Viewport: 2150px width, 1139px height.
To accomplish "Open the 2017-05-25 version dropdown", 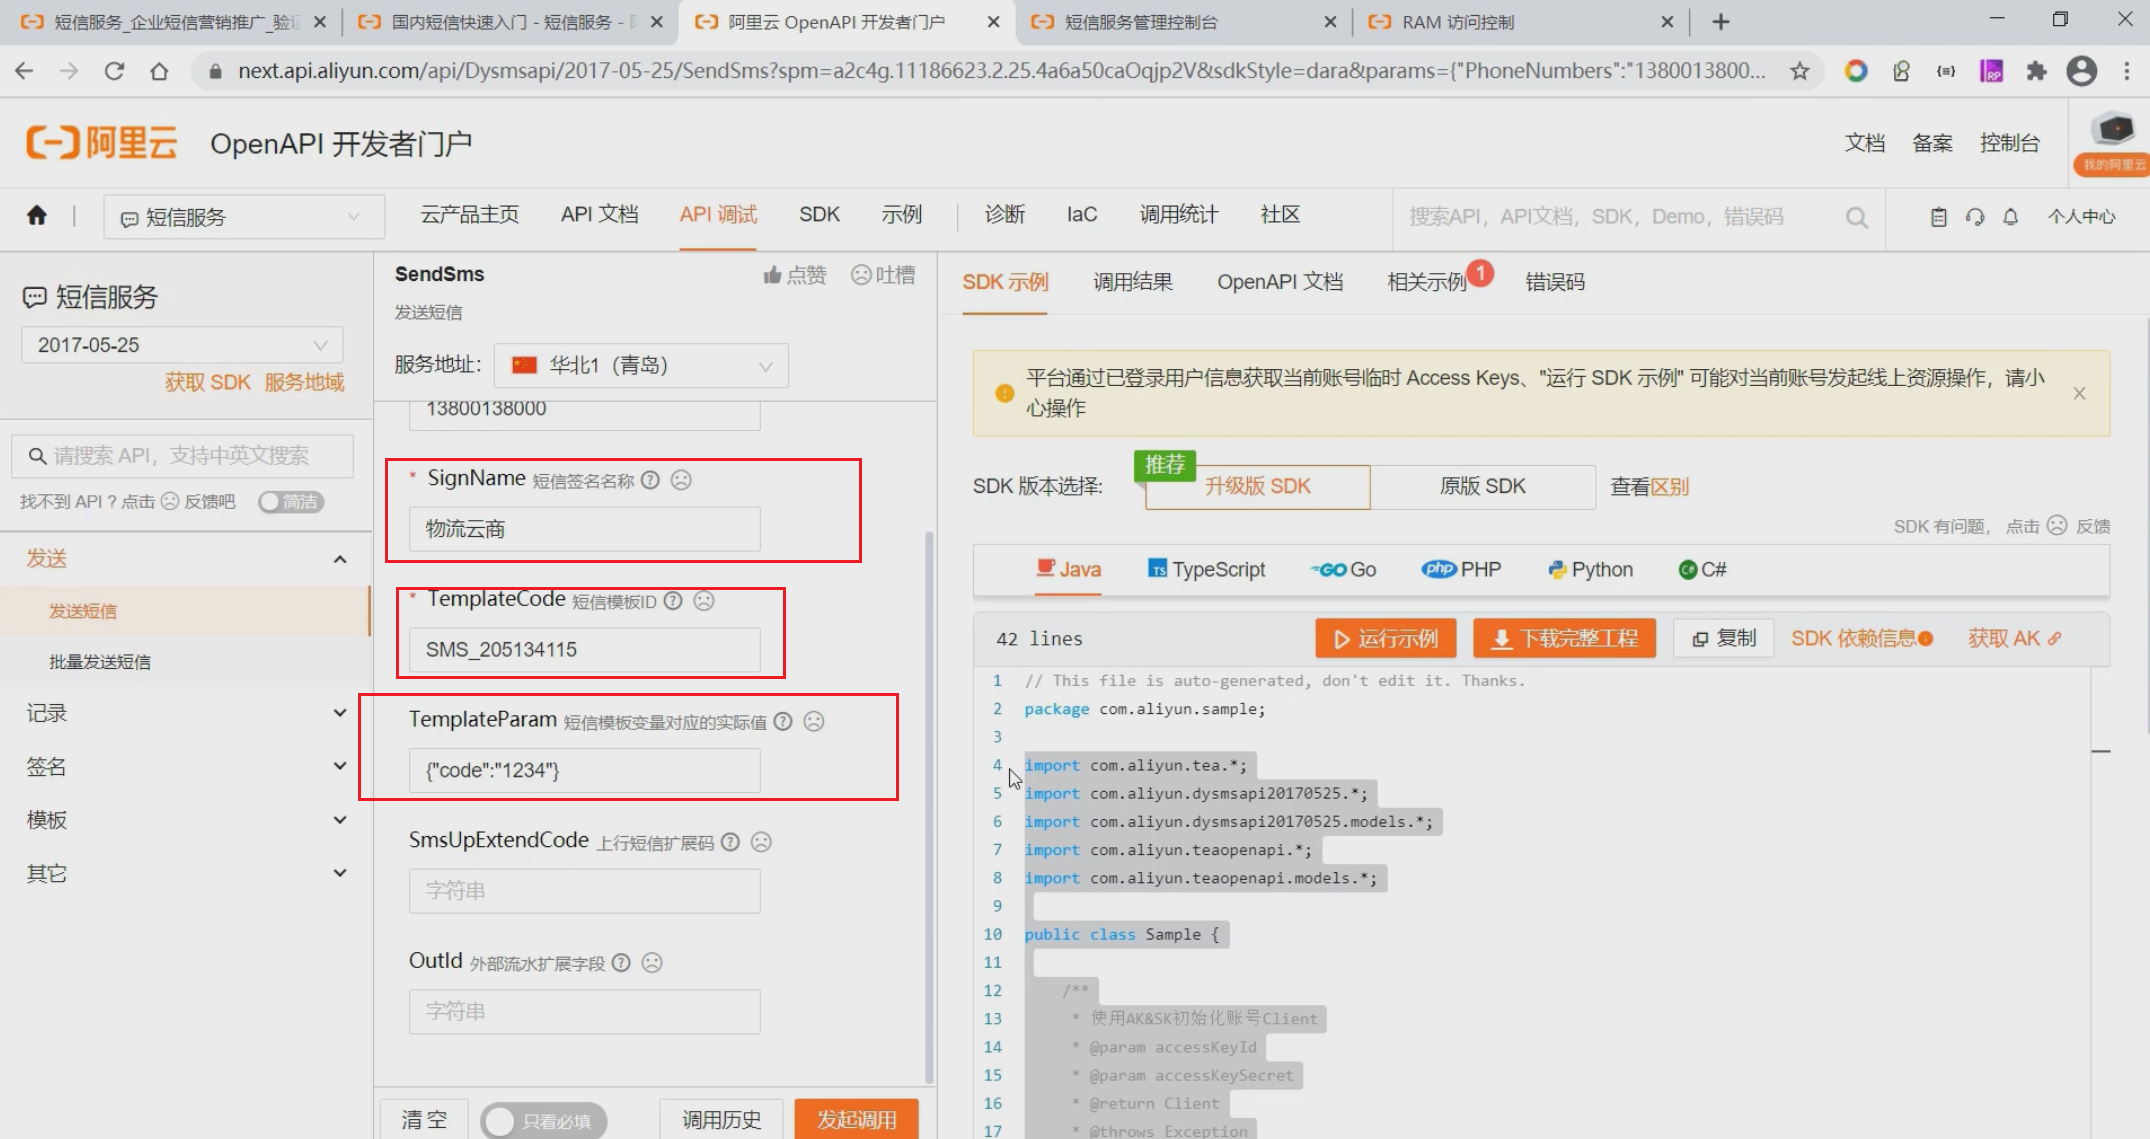I will (x=182, y=345).
